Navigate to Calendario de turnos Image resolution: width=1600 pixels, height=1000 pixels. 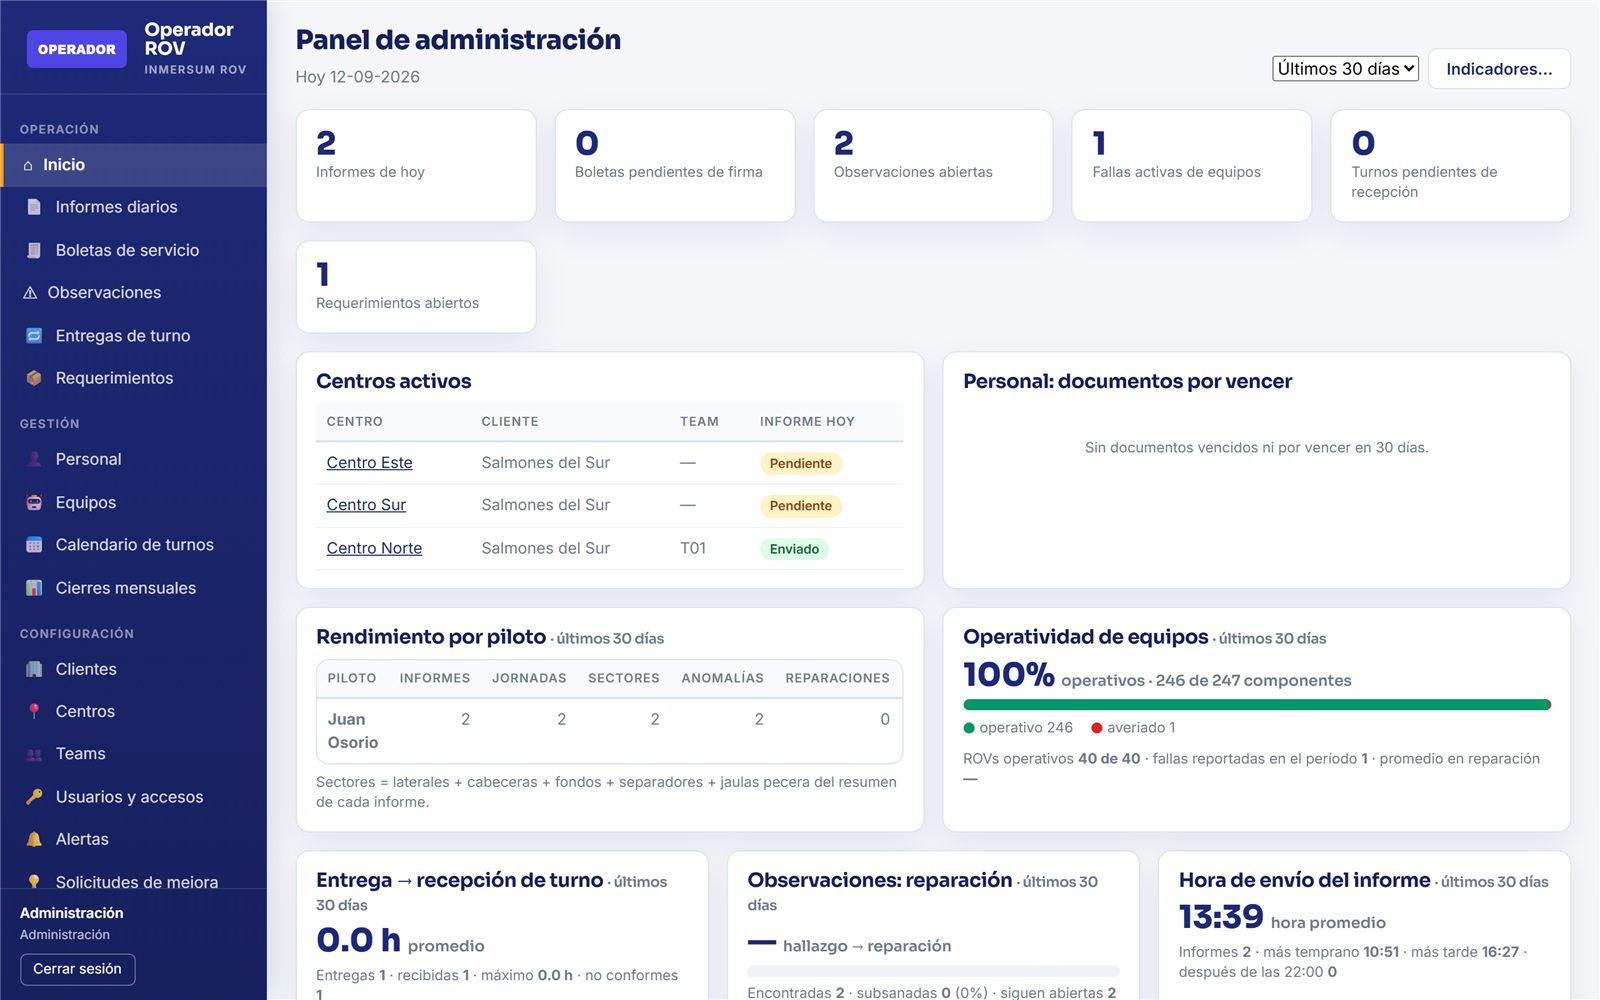[134, 545]
